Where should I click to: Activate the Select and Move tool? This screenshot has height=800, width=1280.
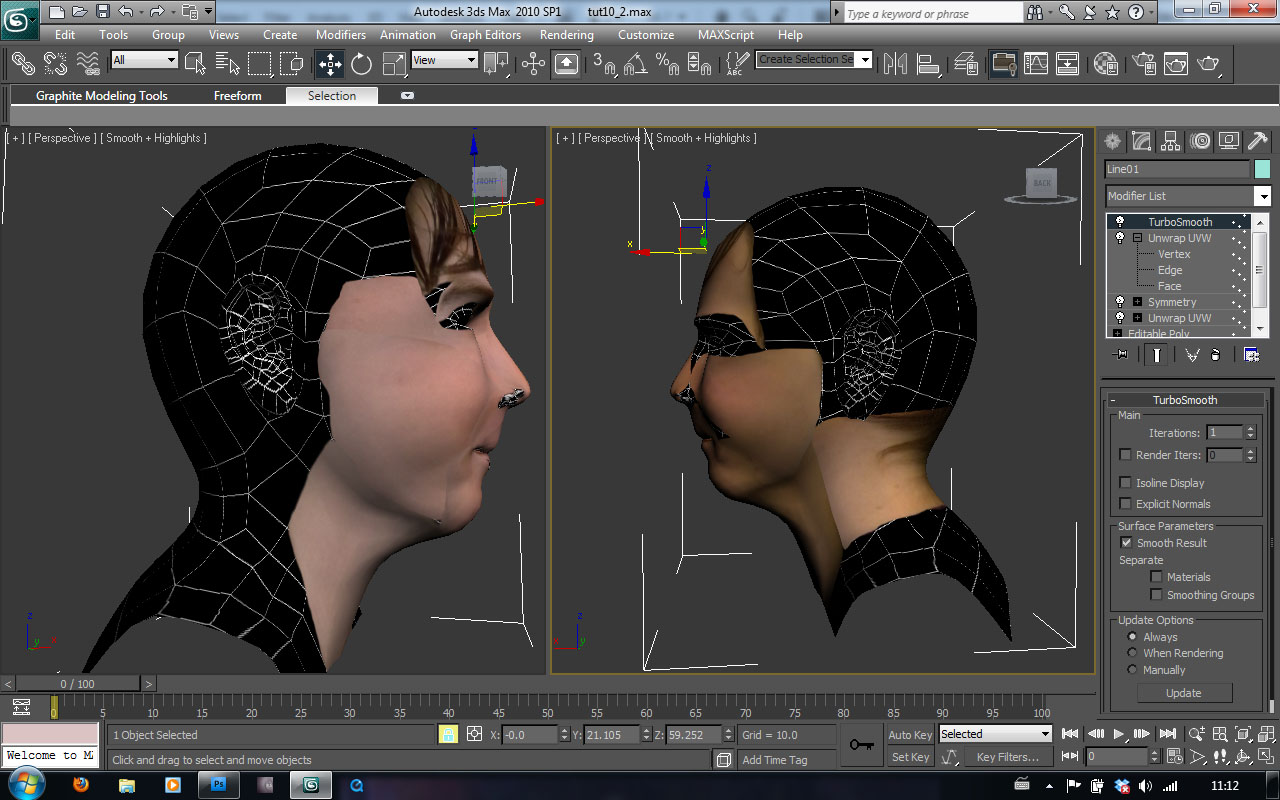(329, 64)
